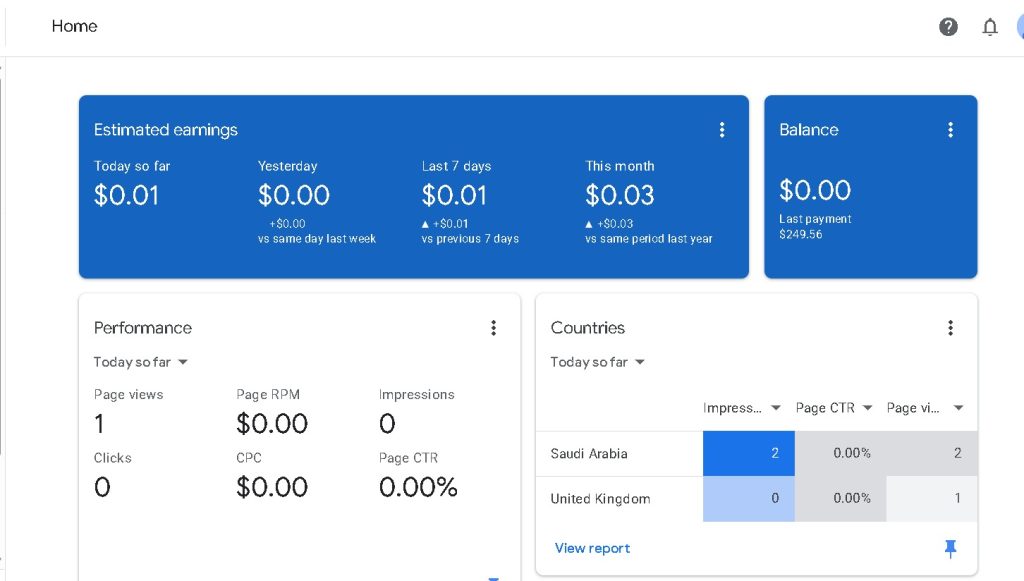
Task: Select the United Kingdom country row
Action: [x=600, y=499]
